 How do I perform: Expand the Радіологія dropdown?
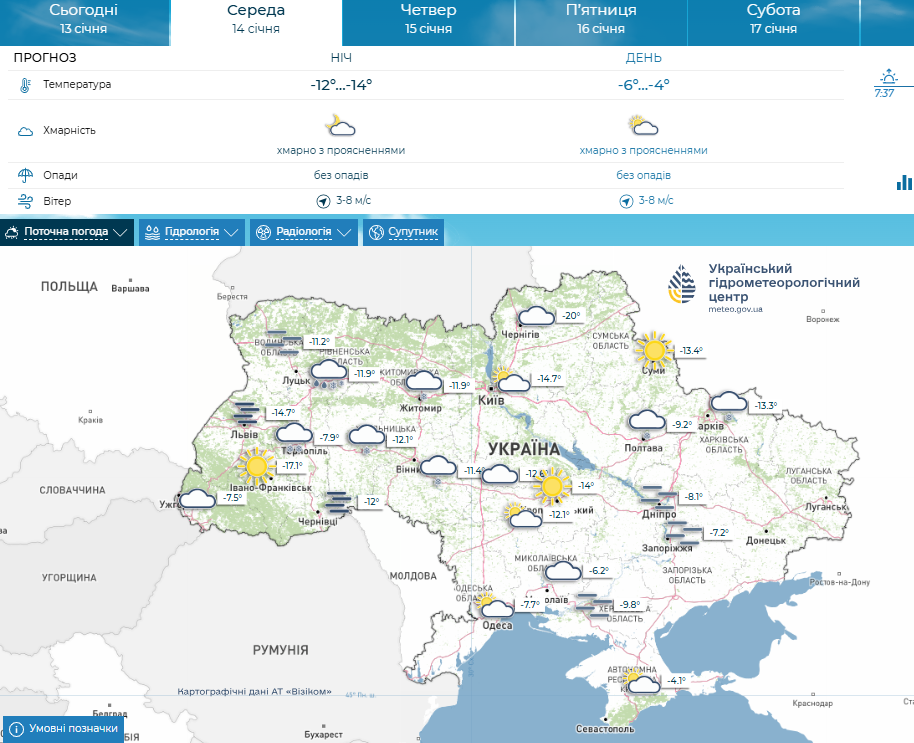tap(303, 233)
